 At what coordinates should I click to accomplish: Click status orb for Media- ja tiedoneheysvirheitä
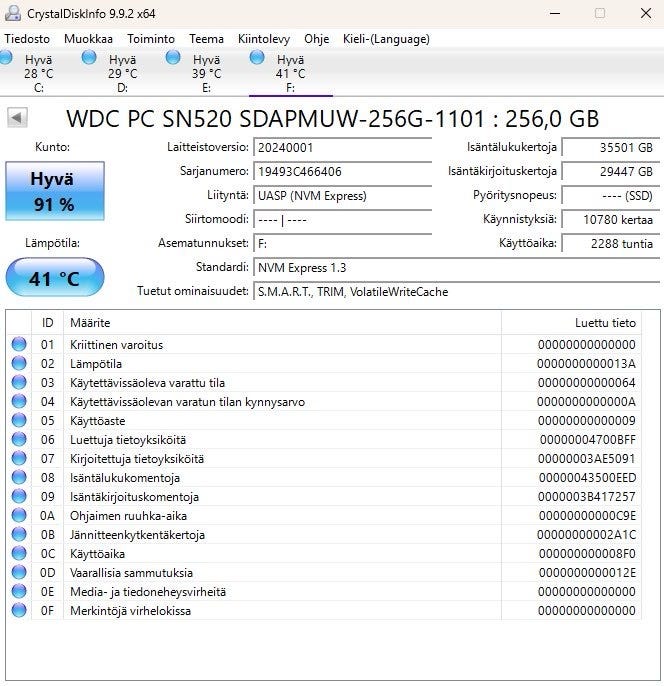(19, 592)
